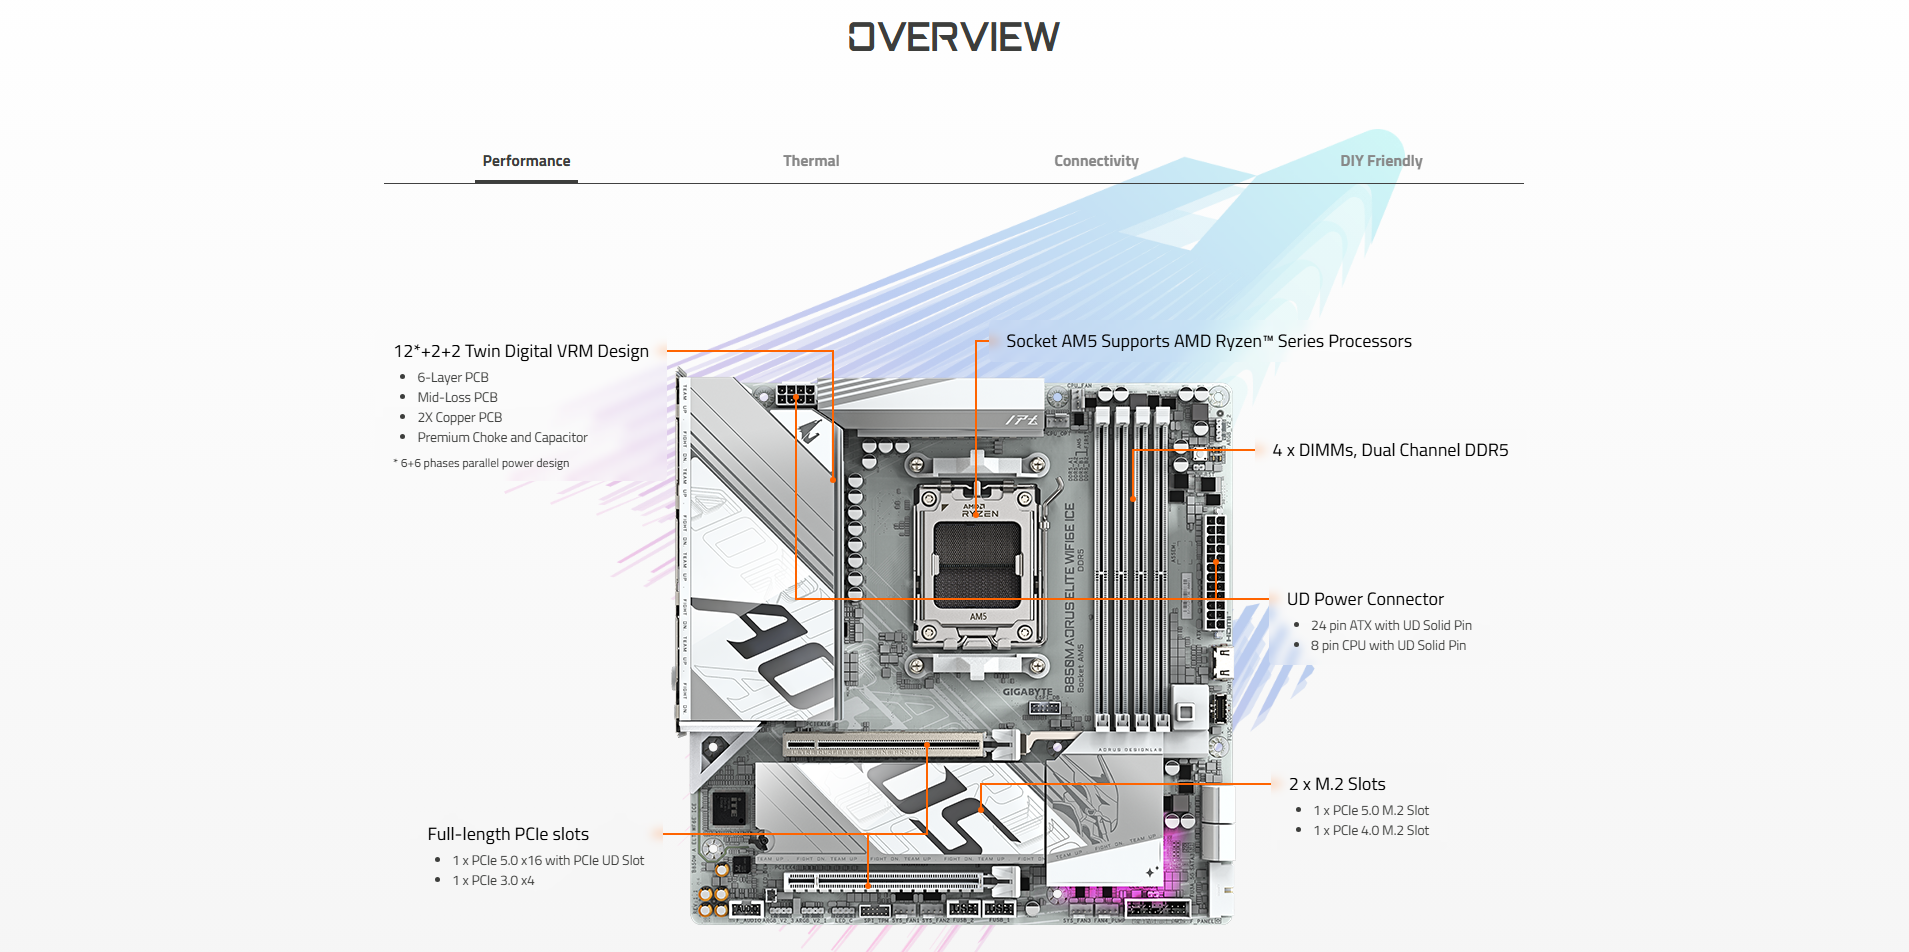The image size is (1909, 952).
Task: Click the M.2 heatsink on the motherboard
Action: coord(900,808)
